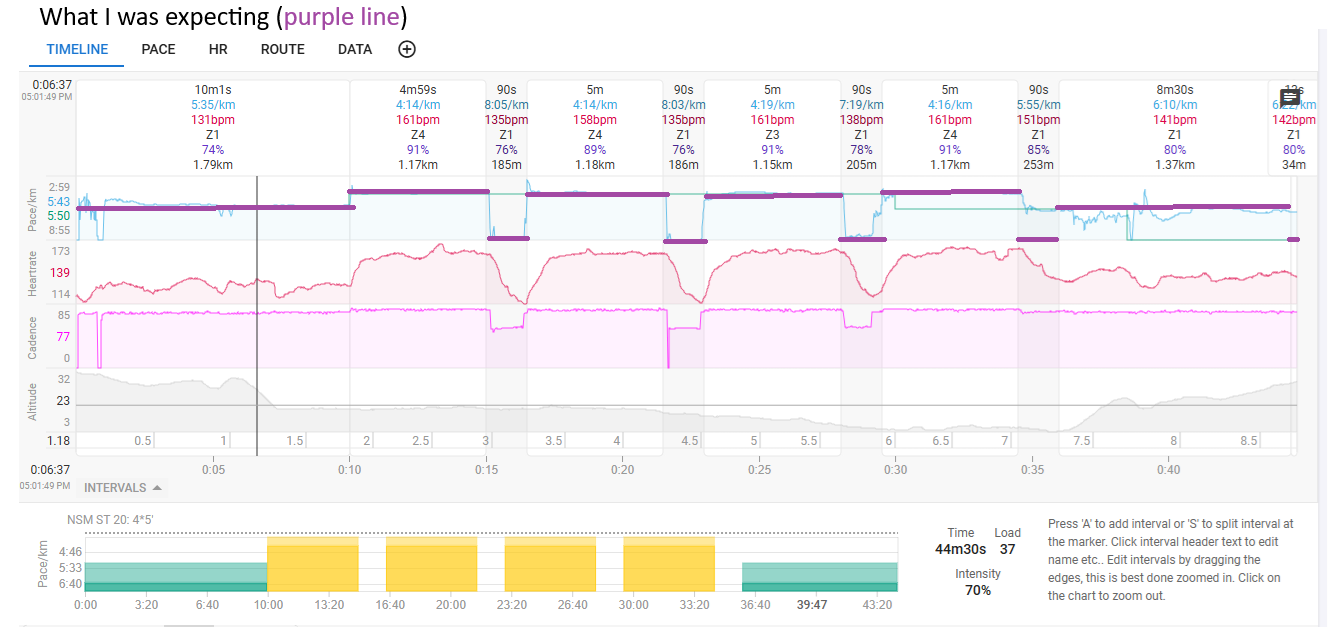Image resolution: width=1332 pixels, height=630 pixels.
Task: Go to the ROUTE tab
Action: [282, 49]
